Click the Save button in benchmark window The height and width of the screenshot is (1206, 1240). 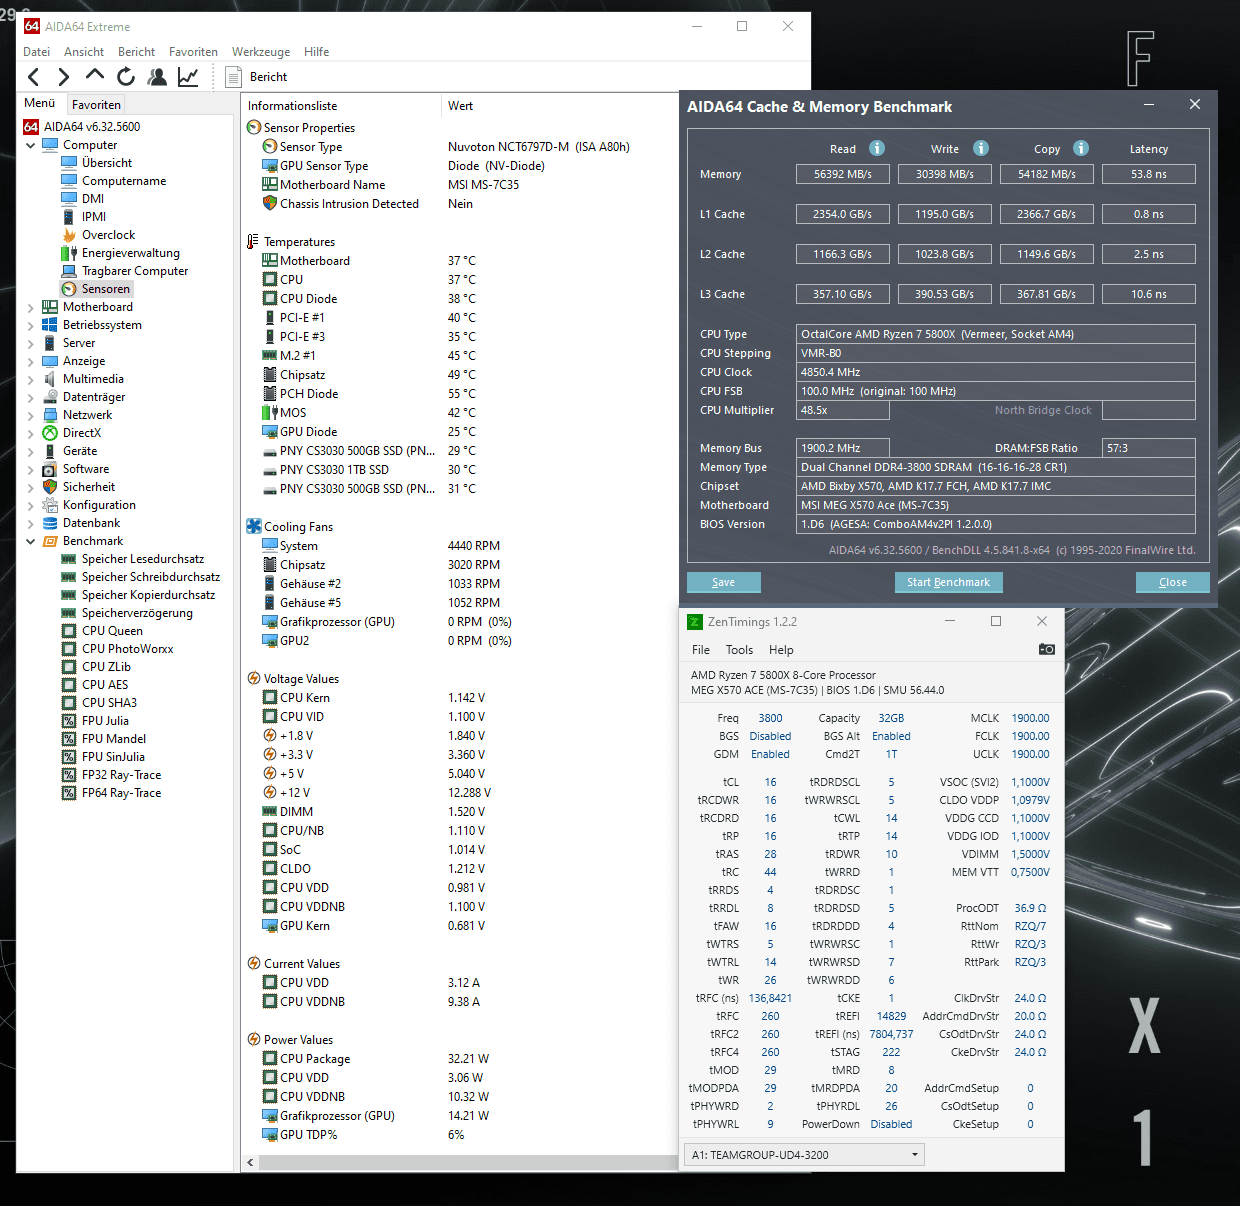(724, 582)
